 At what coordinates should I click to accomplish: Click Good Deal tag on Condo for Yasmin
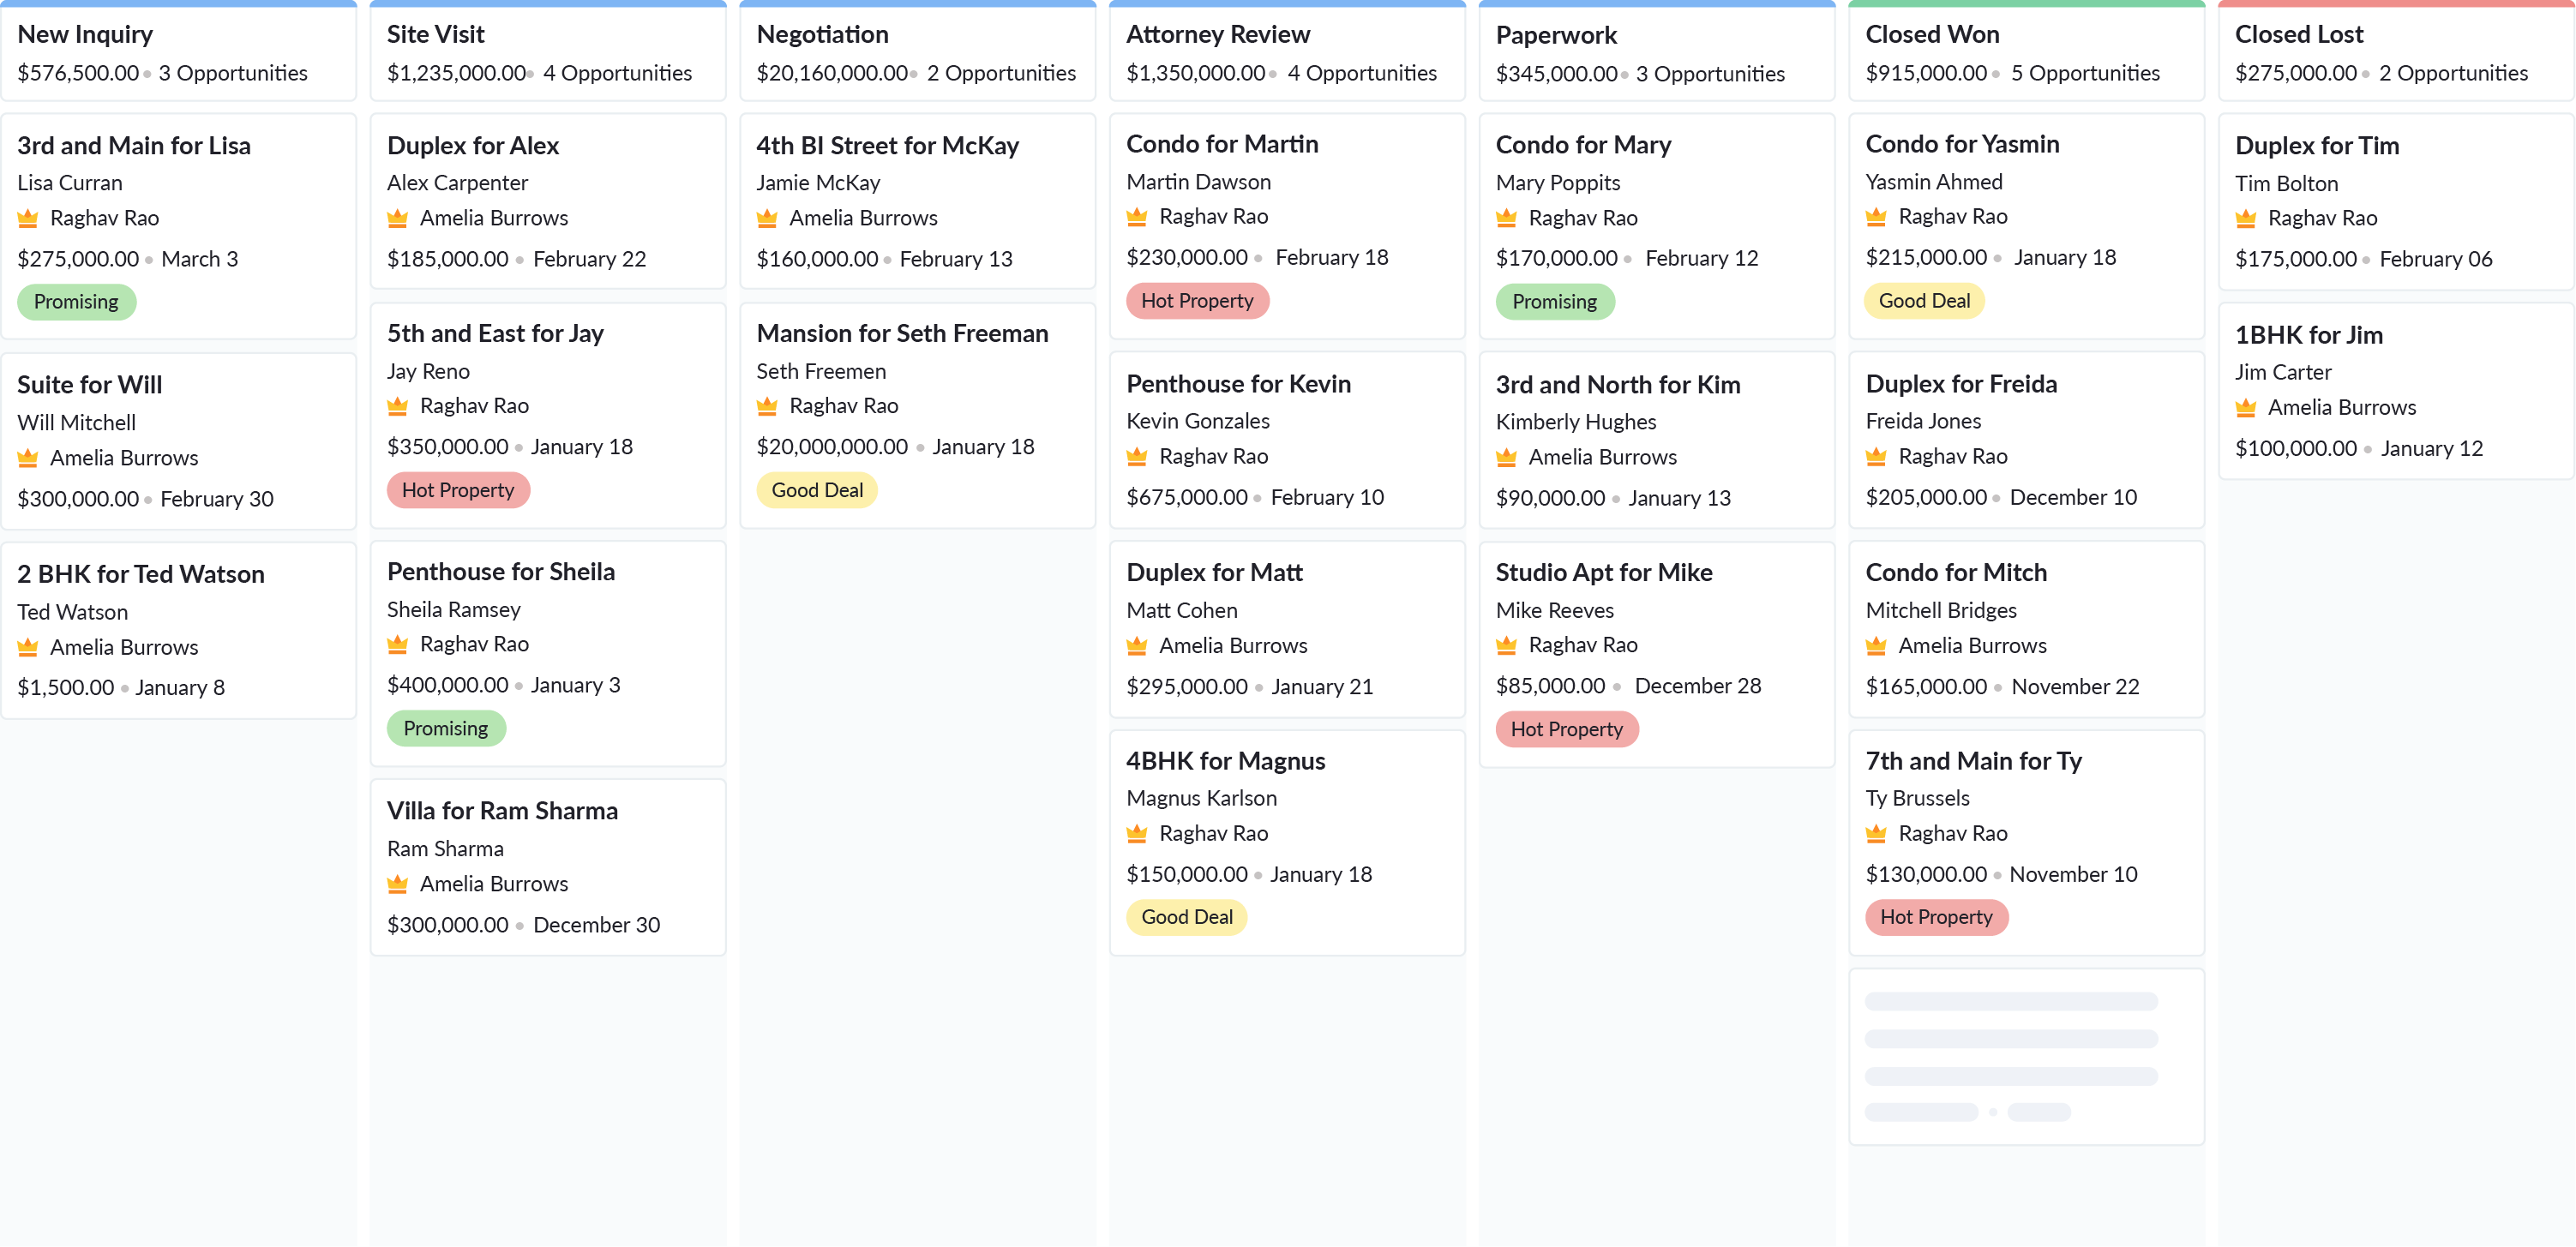1923,301
